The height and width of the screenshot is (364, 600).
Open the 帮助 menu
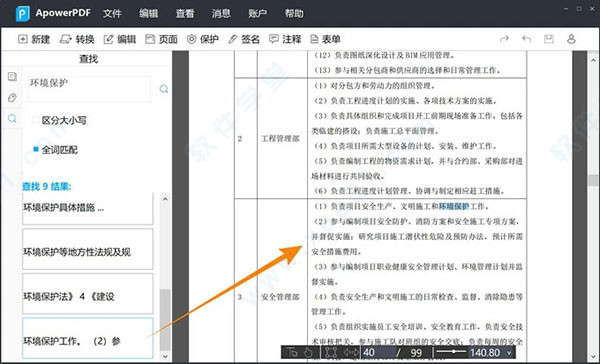(294, 14)
